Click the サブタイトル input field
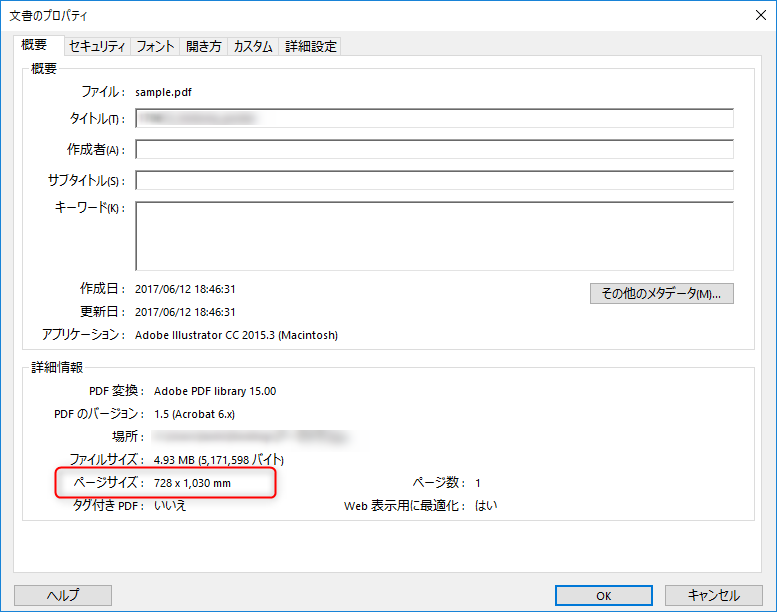The width and height of the screenshot is (777, 612). coord(434,180)
